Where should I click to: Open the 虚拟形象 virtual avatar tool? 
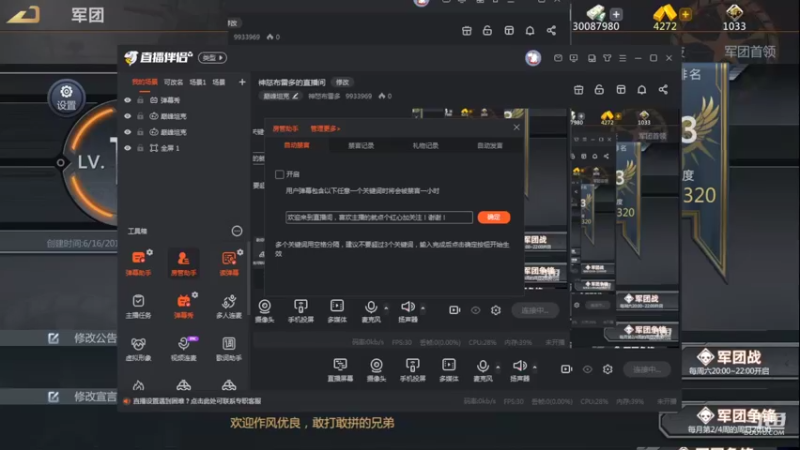(x=138, y=349)
